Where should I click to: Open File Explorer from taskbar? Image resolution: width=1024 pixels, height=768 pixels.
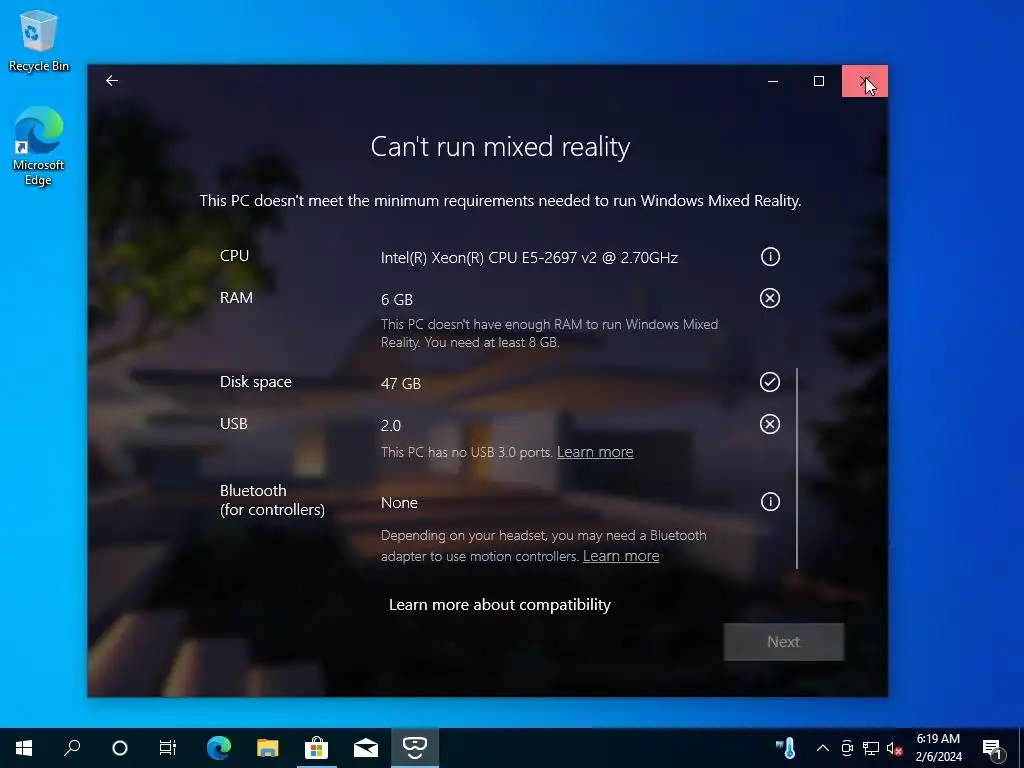267,748
